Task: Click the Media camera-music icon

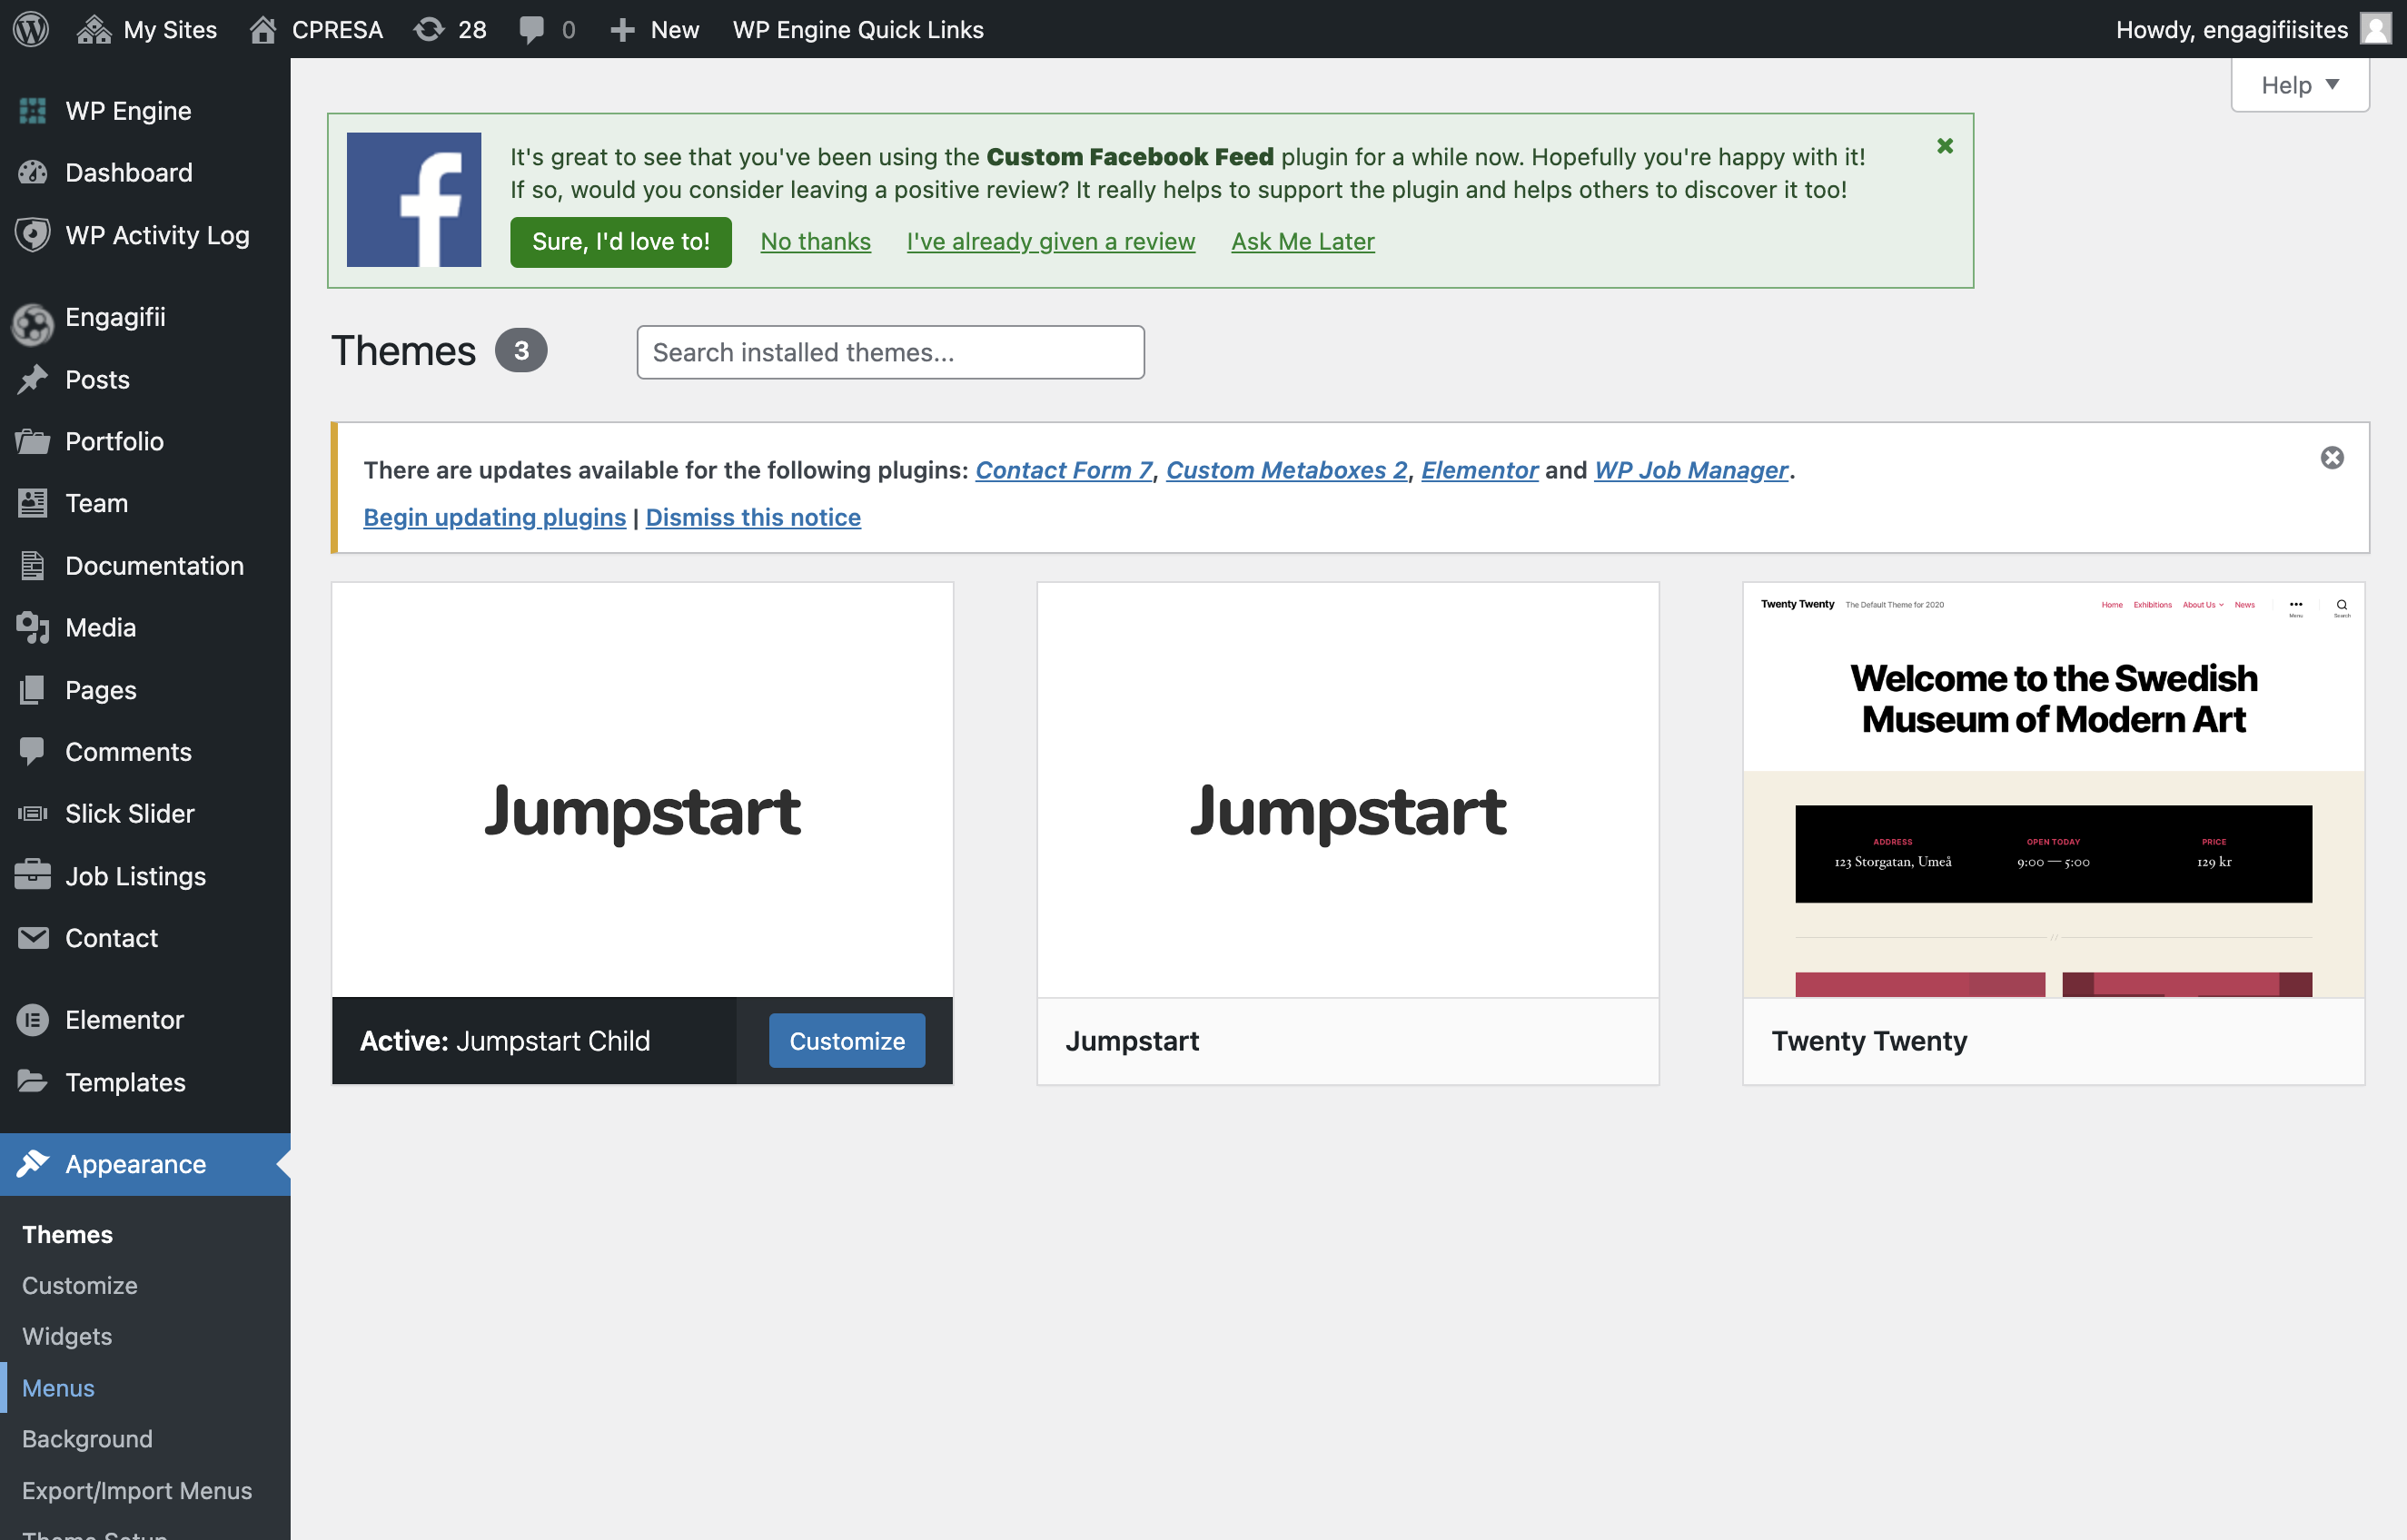Action: click(33, 628)
